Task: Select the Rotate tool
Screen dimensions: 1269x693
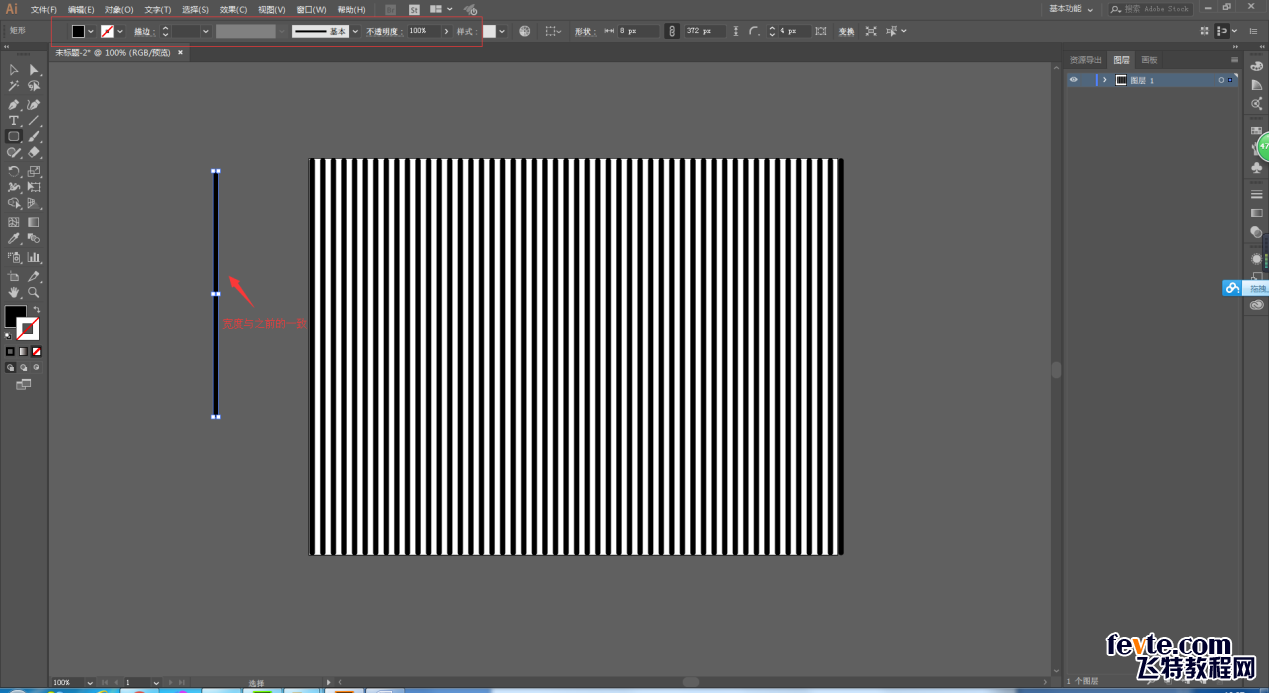Action: click(x=14, y=171)
